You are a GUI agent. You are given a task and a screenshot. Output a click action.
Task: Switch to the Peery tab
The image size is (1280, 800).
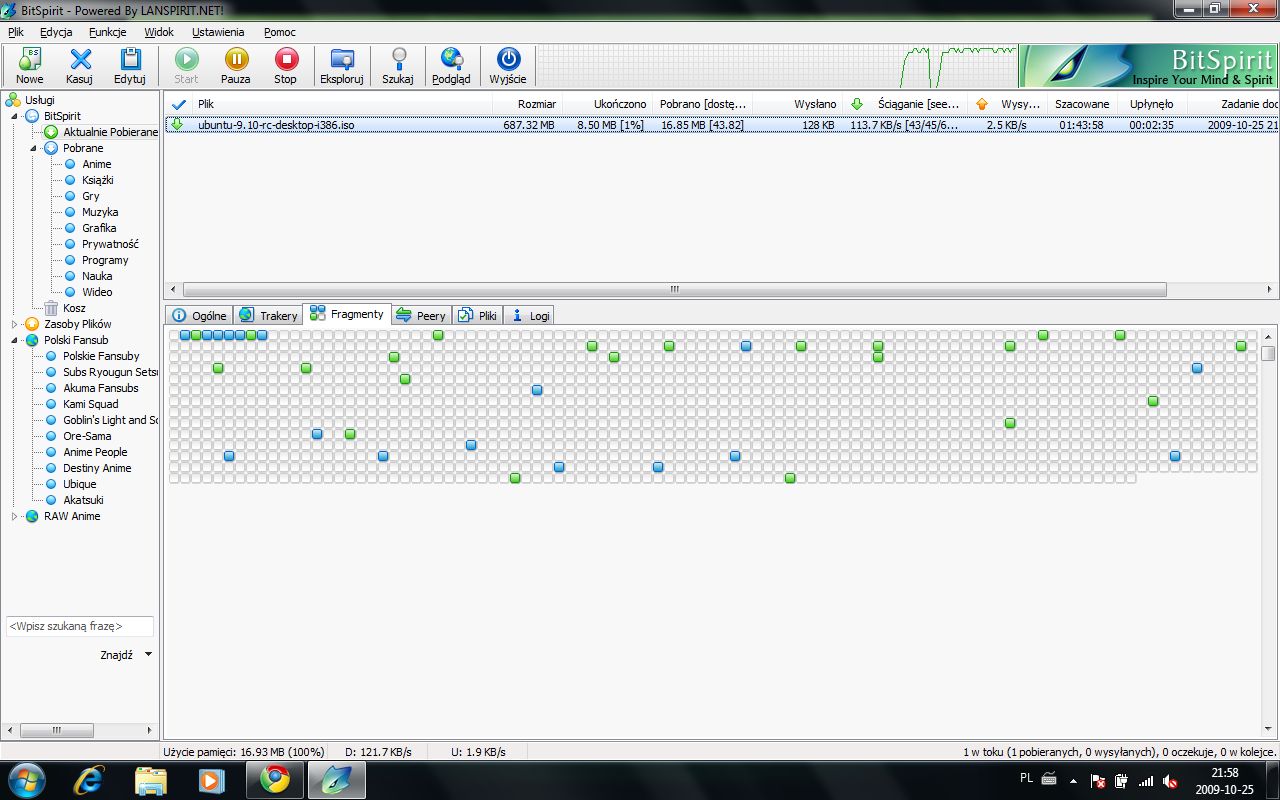[421, 315]
